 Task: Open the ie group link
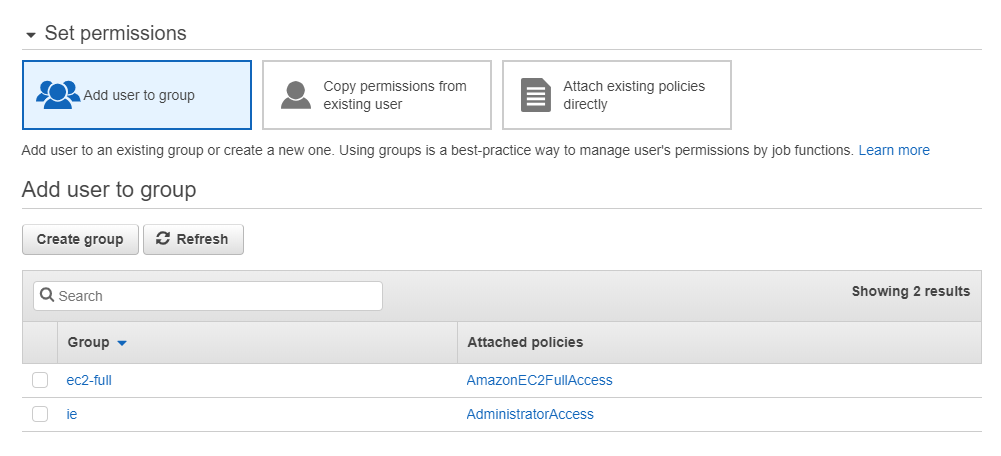pos(72,414)
